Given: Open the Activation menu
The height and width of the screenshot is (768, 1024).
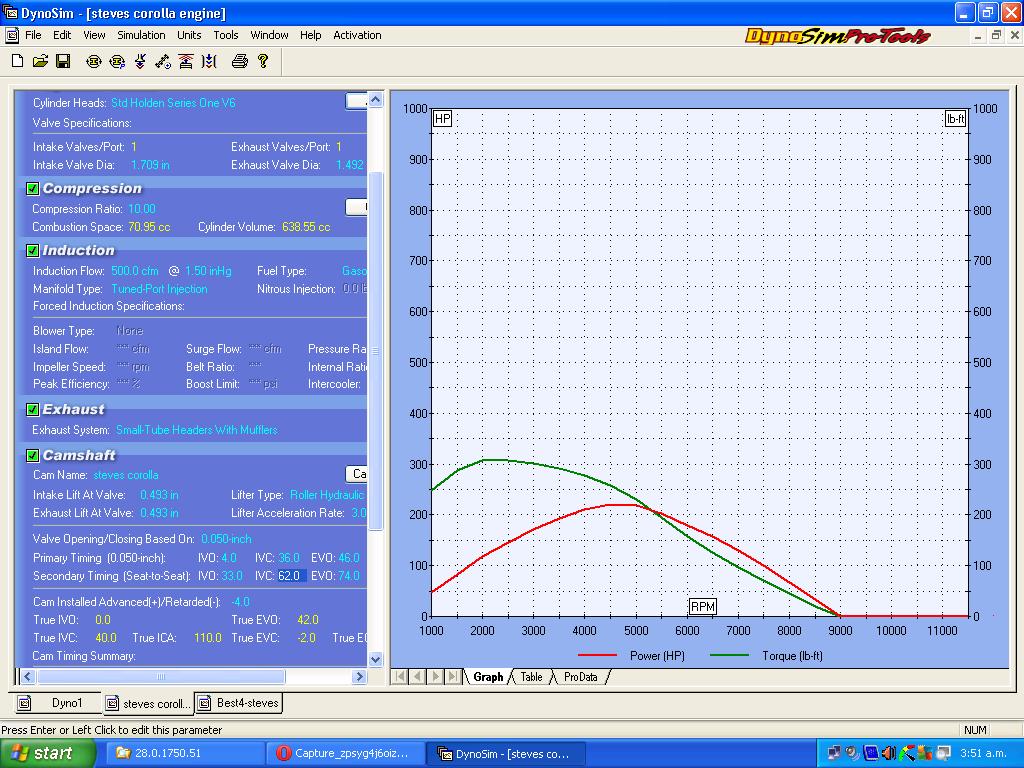Looking at the screenshot, I should tap(357, 35).
